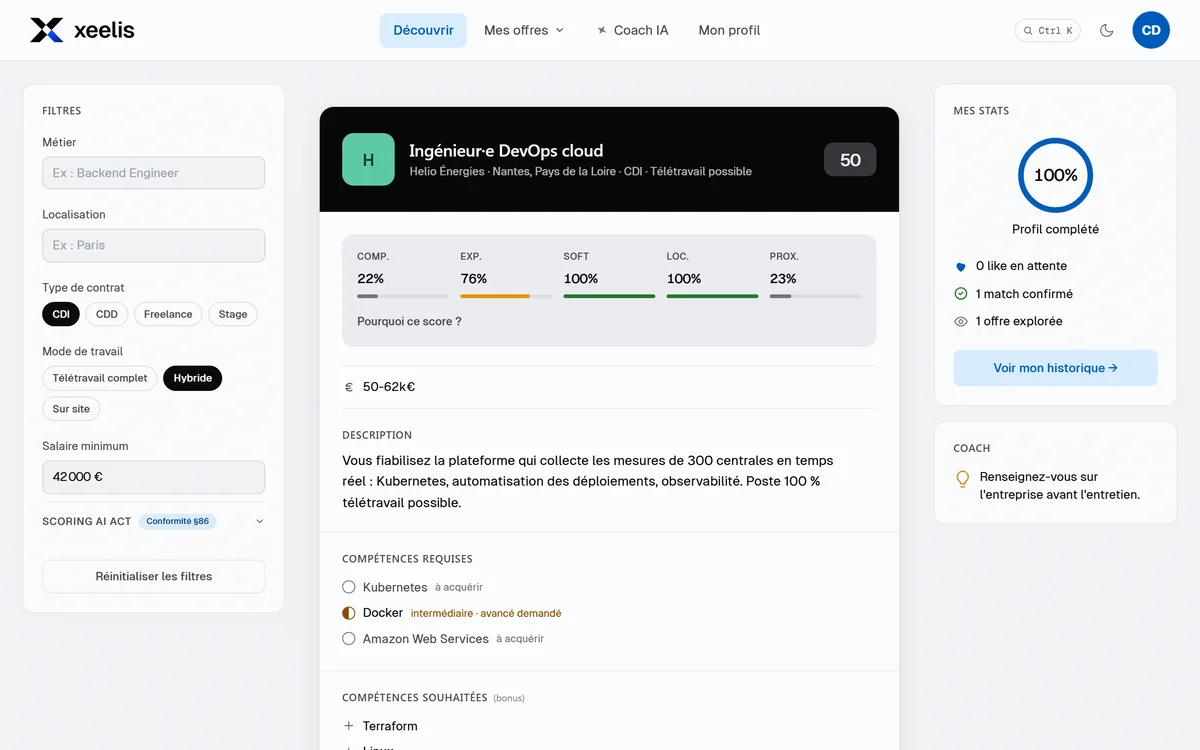The width and height of the screenshot is (1200, 750).
Task: Focus the Métier input field
Action: (154, 173)
